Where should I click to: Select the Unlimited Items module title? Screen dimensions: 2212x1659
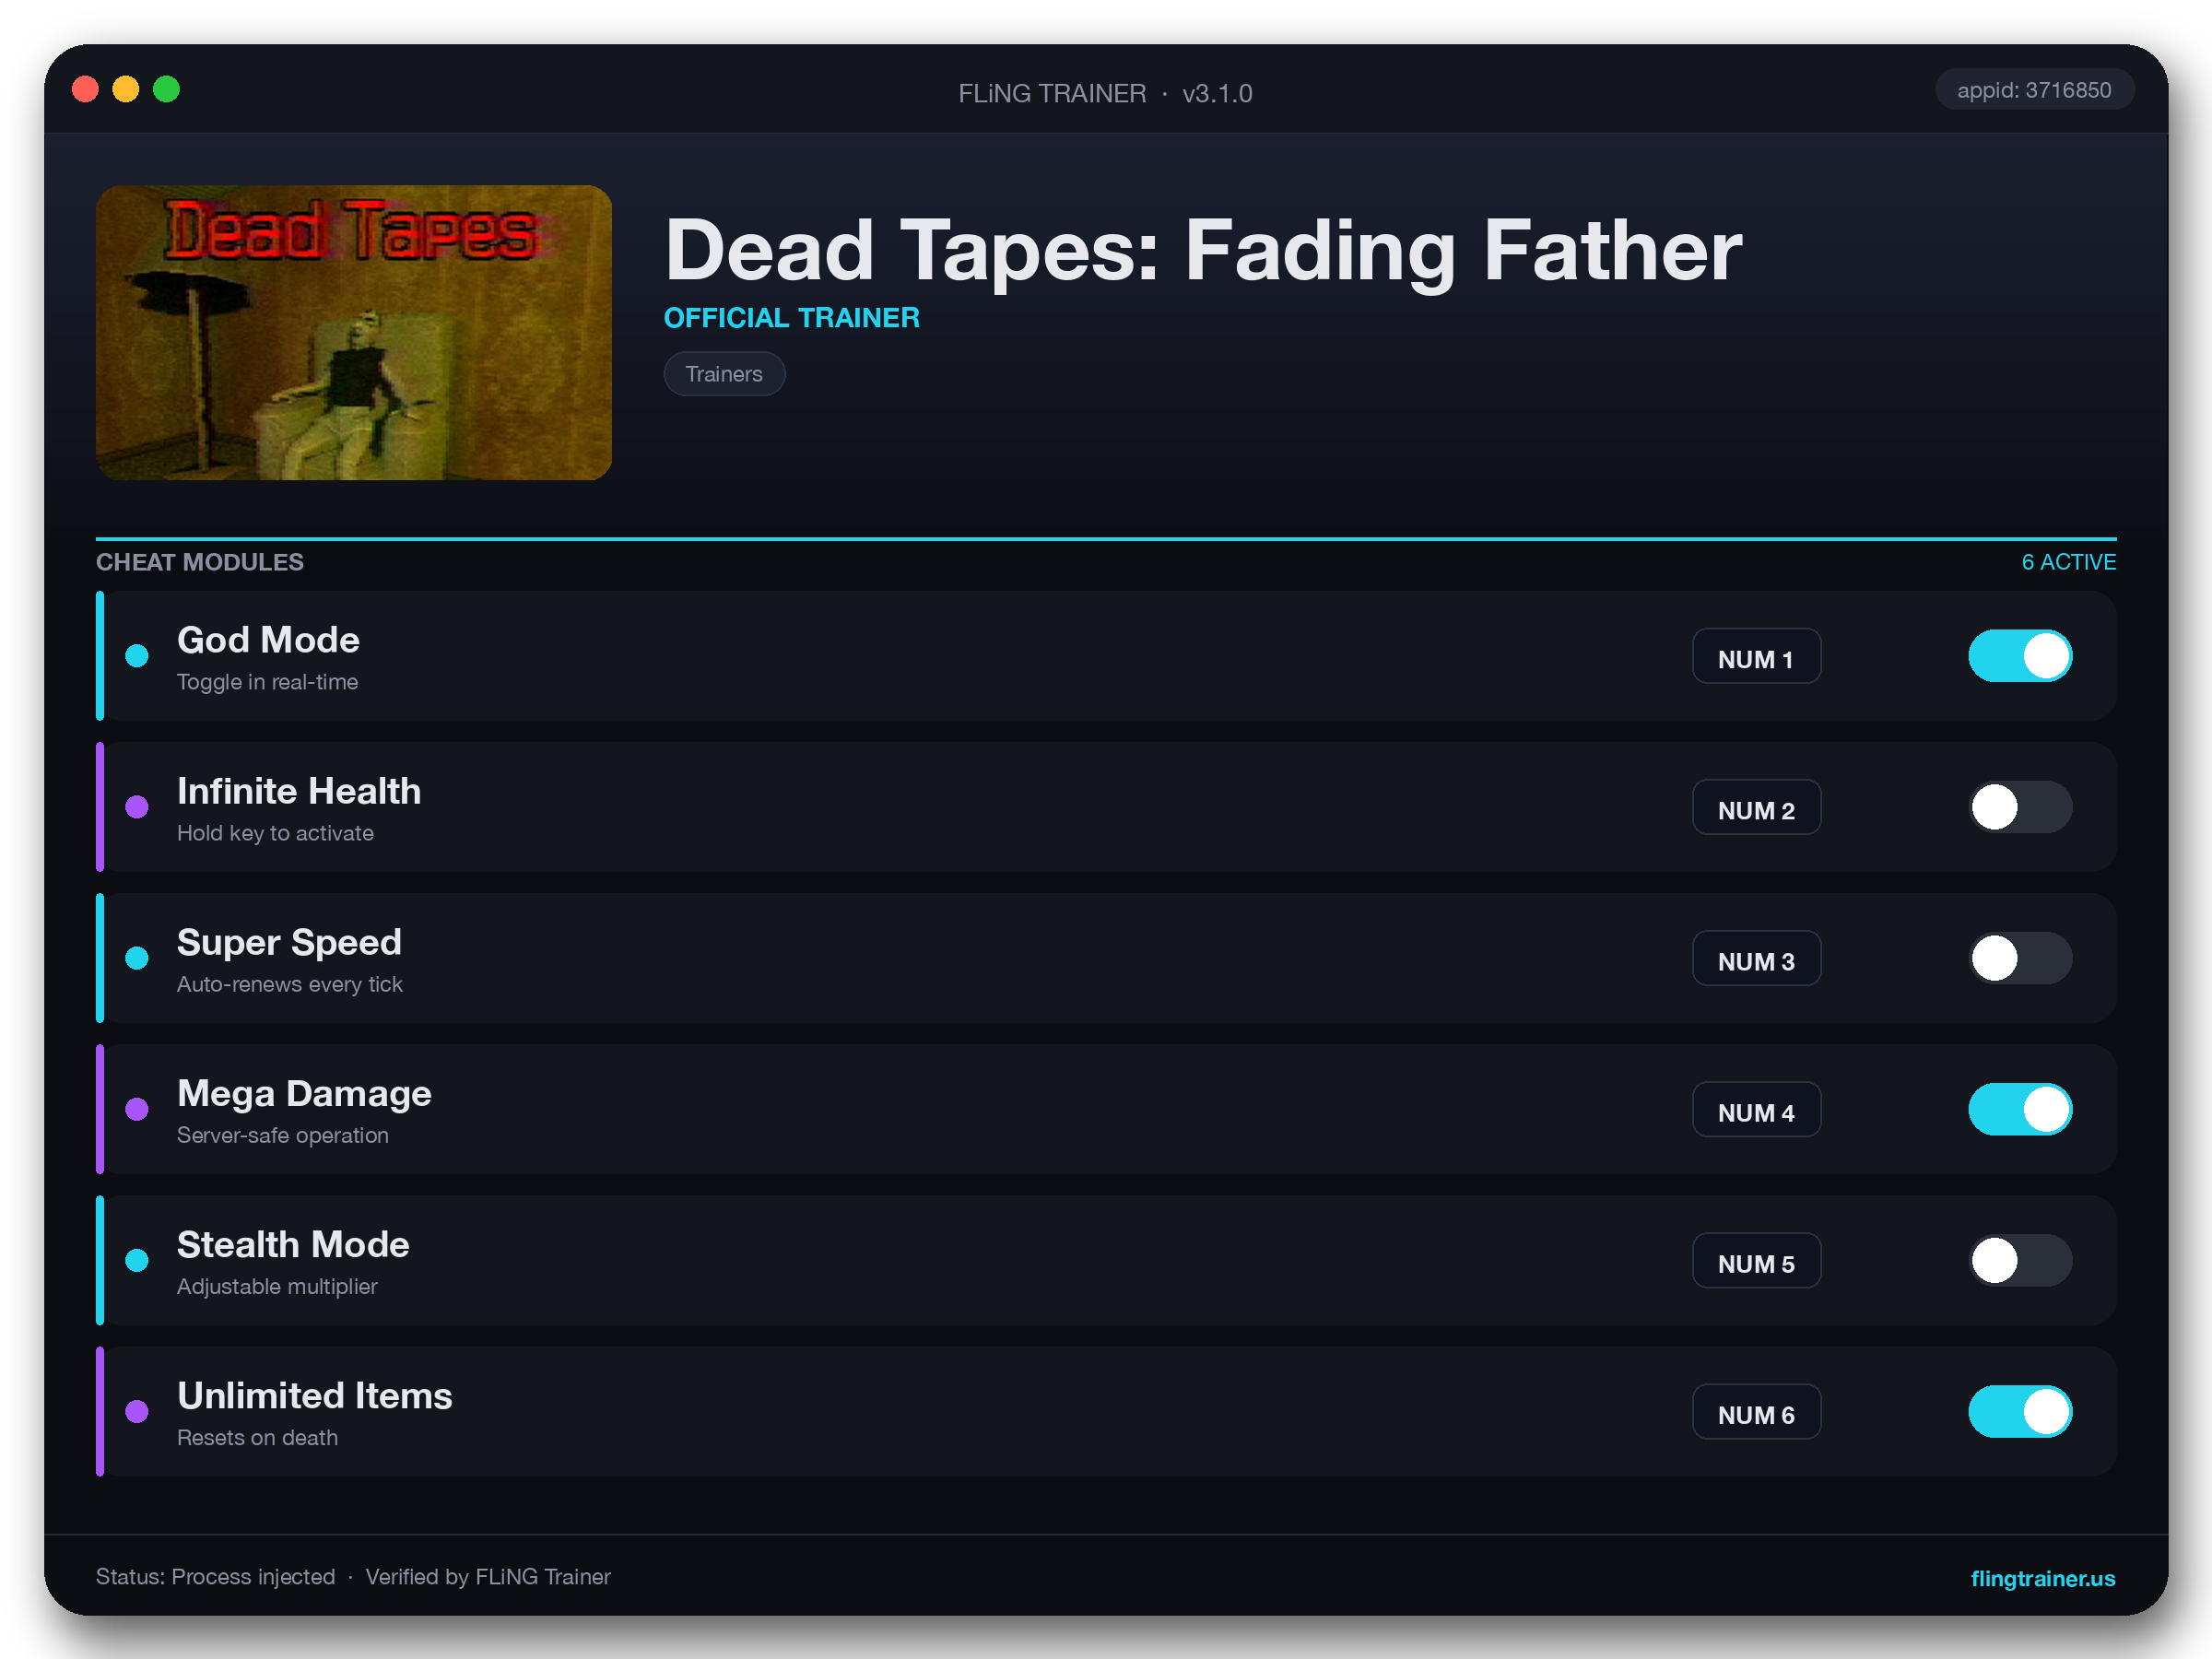[x=315, y=1395]
